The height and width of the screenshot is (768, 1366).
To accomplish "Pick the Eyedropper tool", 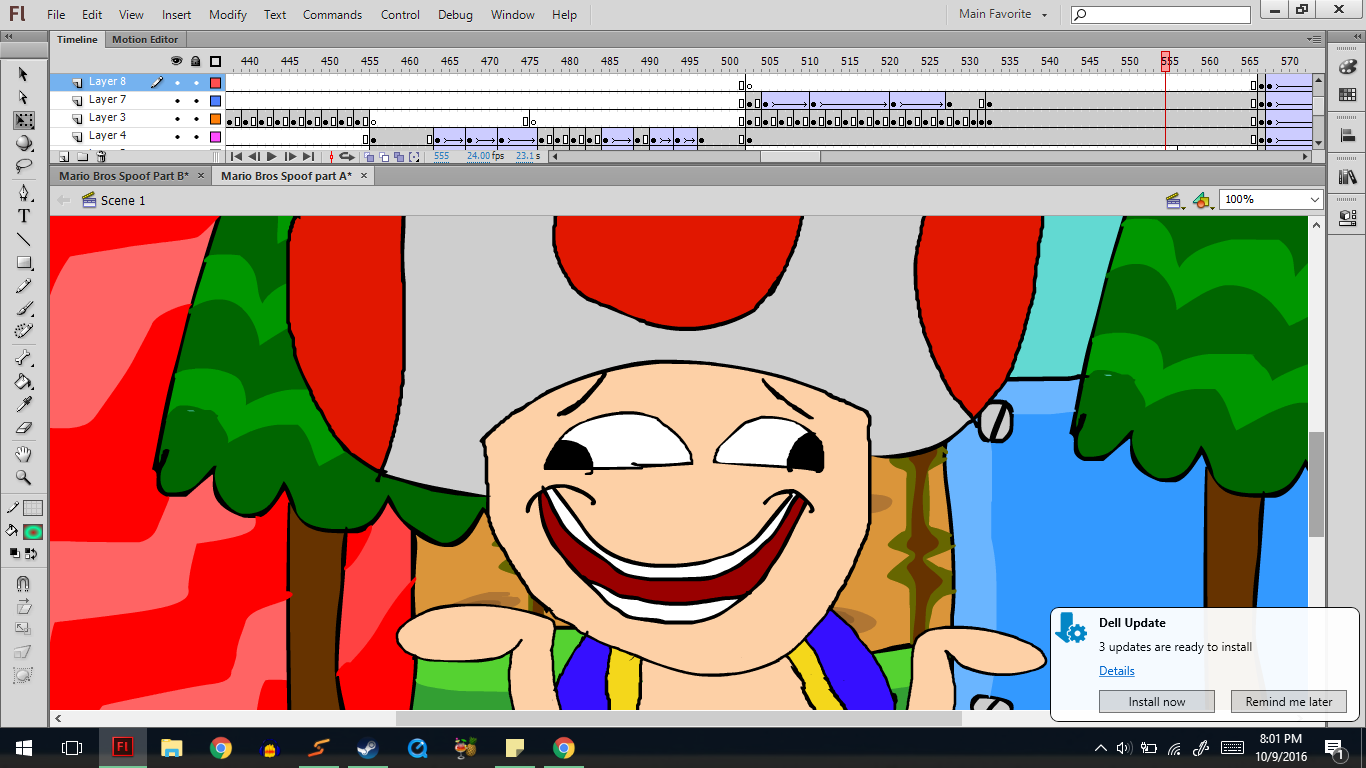I will 24,404.
